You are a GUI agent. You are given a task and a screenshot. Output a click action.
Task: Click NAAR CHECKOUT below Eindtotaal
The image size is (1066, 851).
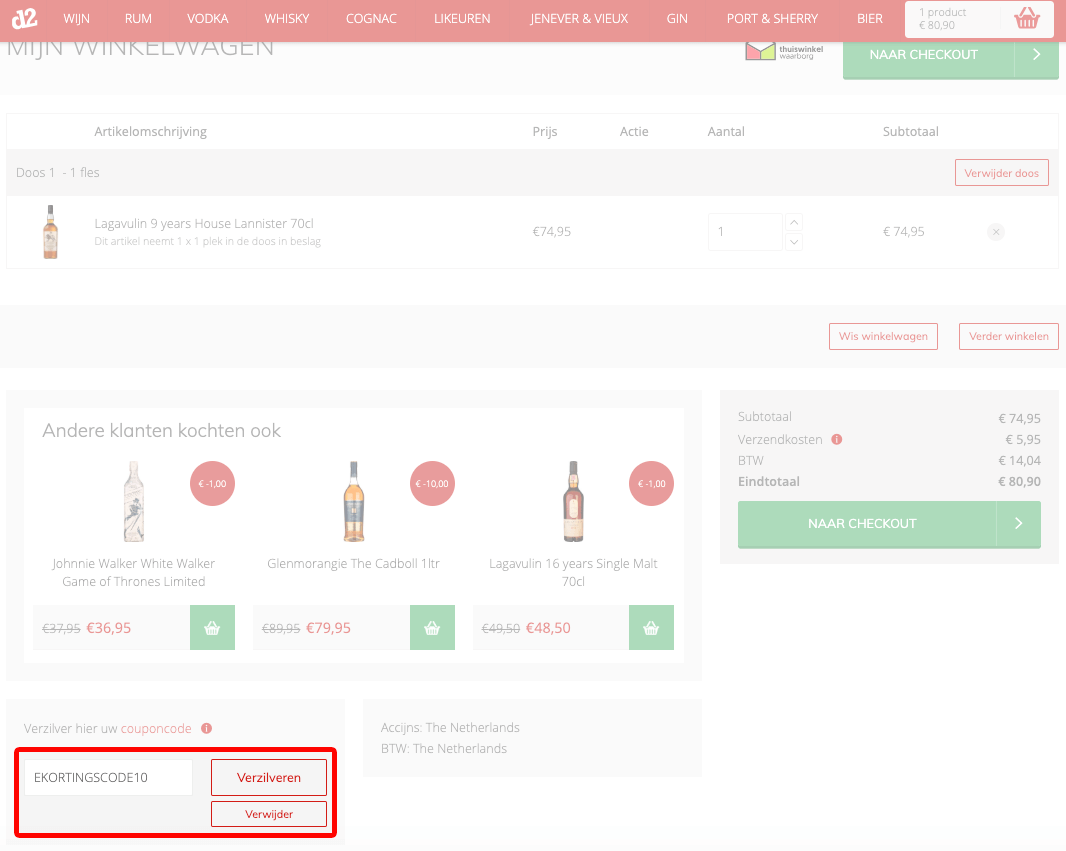889,524
